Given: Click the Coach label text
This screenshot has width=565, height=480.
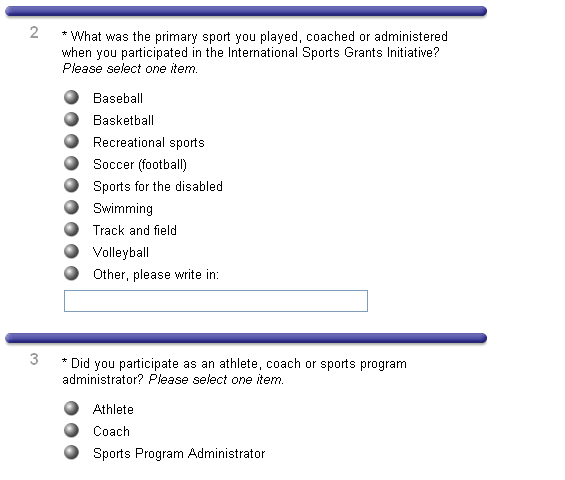Looking at the screenshot, I should pos(111,431).
